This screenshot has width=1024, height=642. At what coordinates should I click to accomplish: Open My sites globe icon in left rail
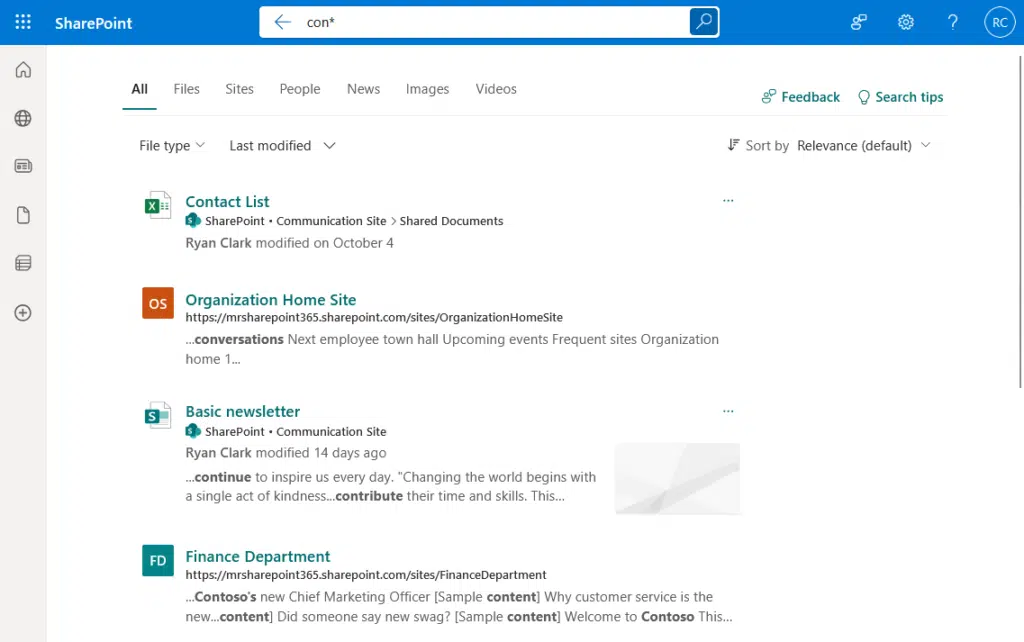pyautogui.click(x=23, y=118)
